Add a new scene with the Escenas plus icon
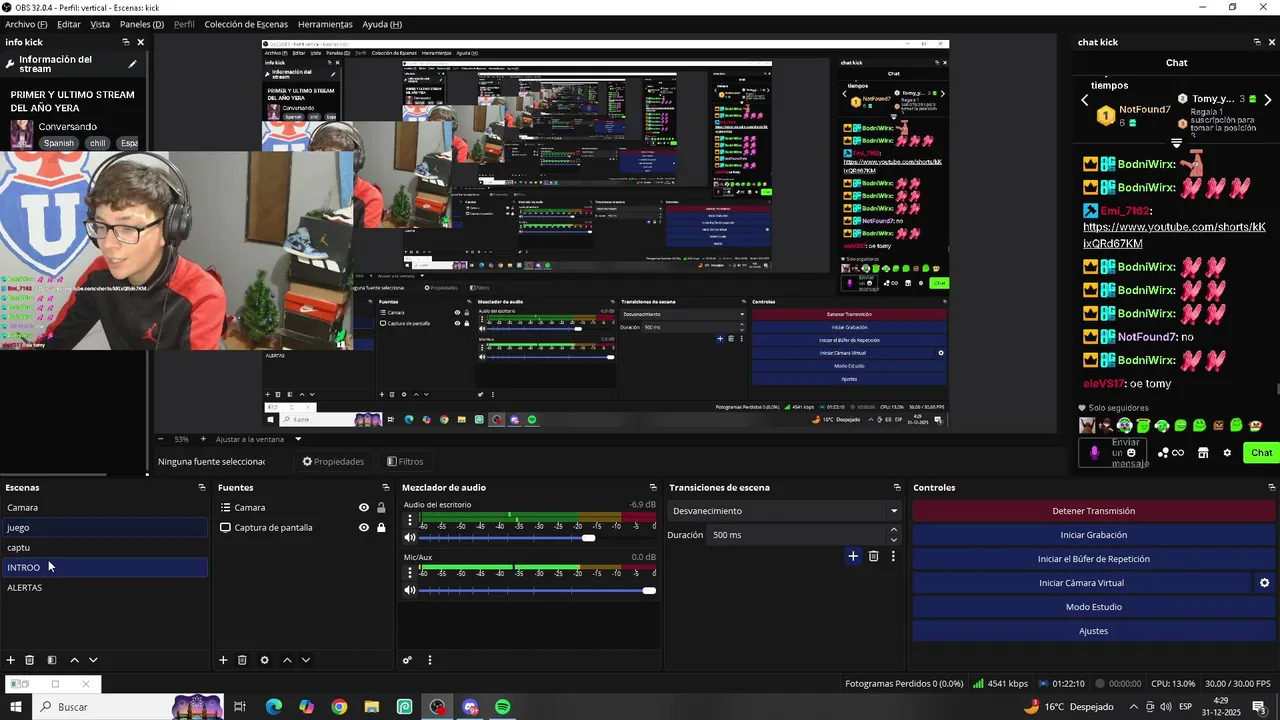This screenshot has height=720, width=1280. click(x=11, y=660)
